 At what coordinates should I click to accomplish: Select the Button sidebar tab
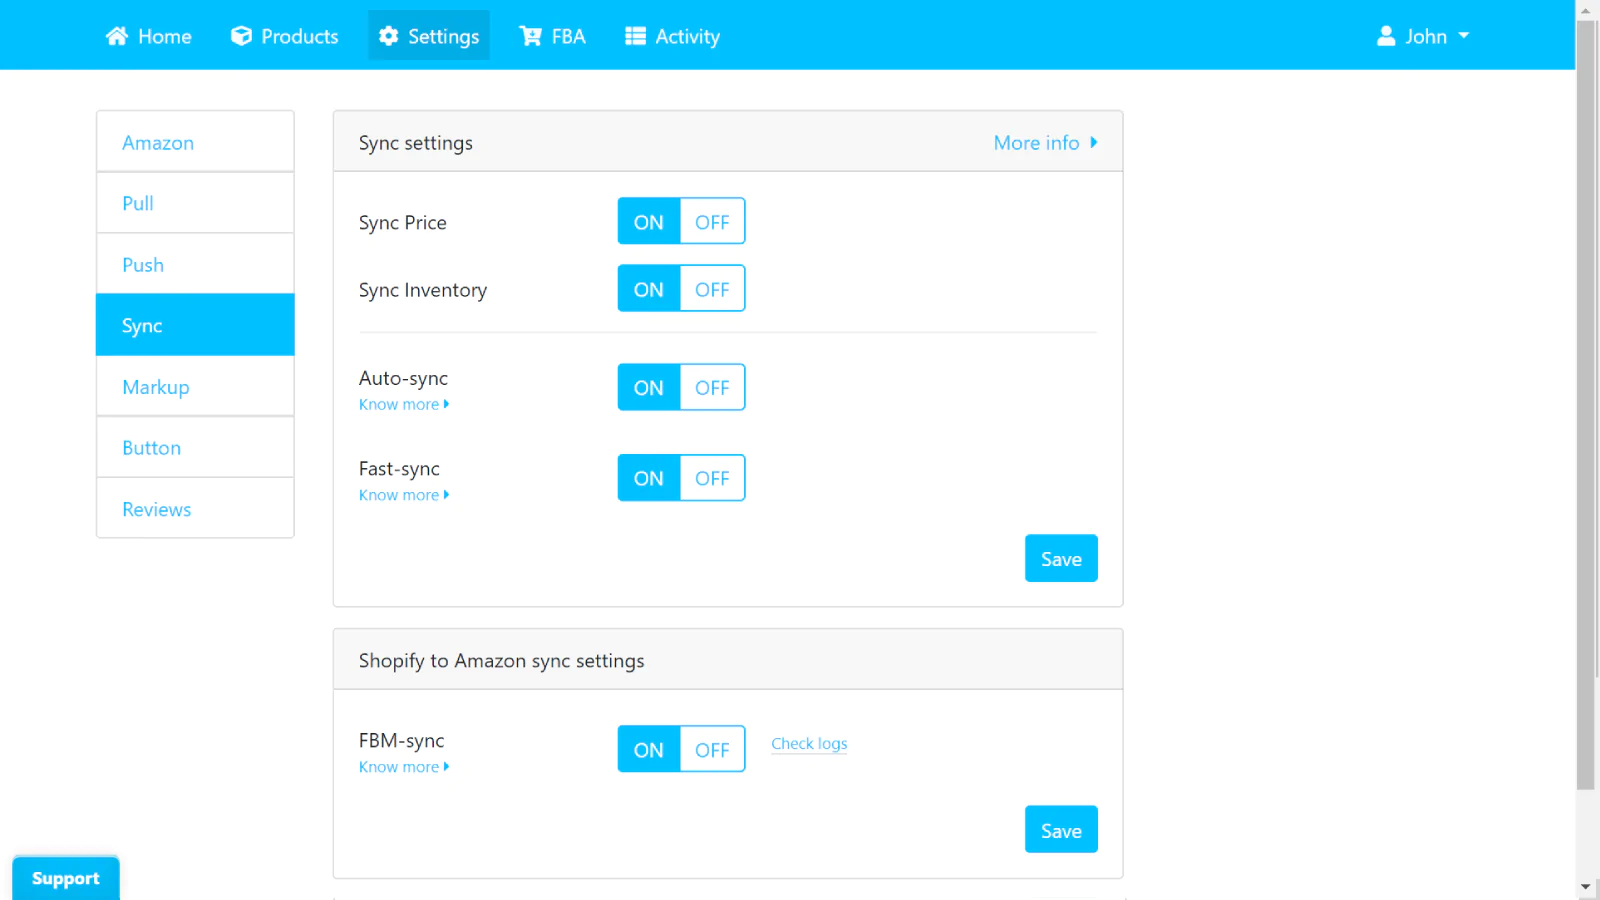coord(195,447)
